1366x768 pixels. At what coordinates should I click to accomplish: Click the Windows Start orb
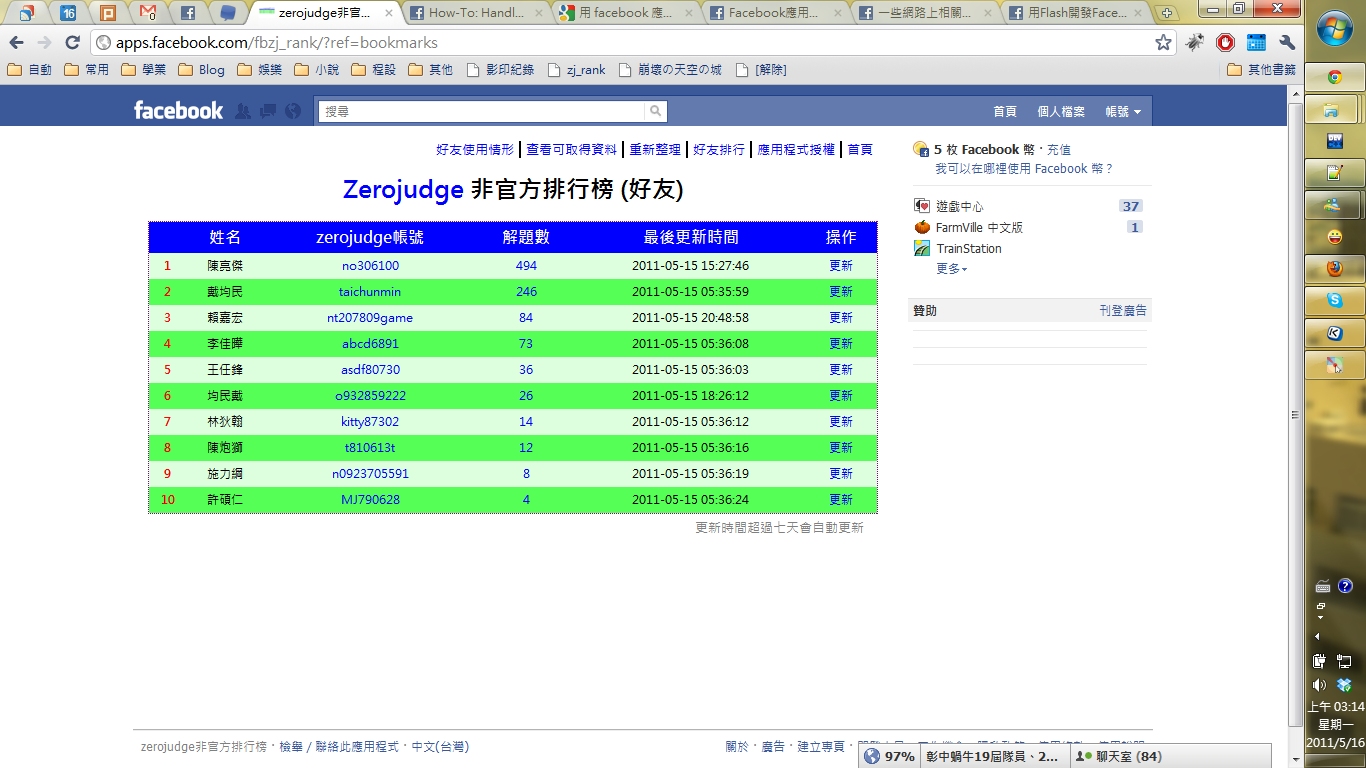coord(1335,28)
